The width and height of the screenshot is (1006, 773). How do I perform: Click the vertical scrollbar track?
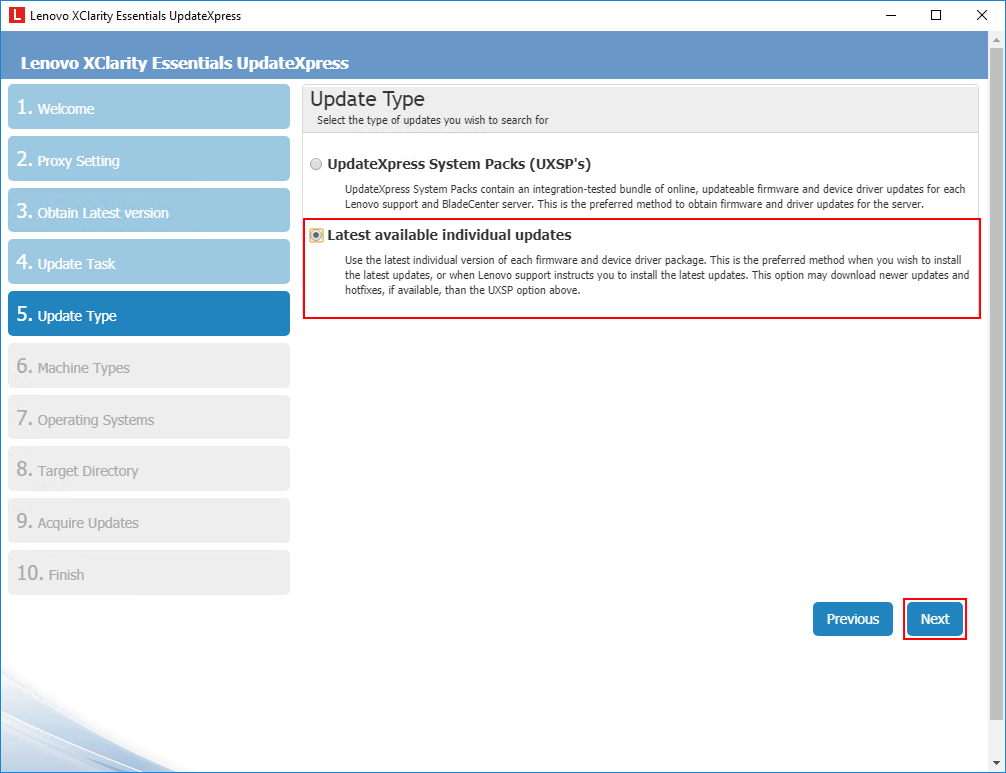point(996,401)
